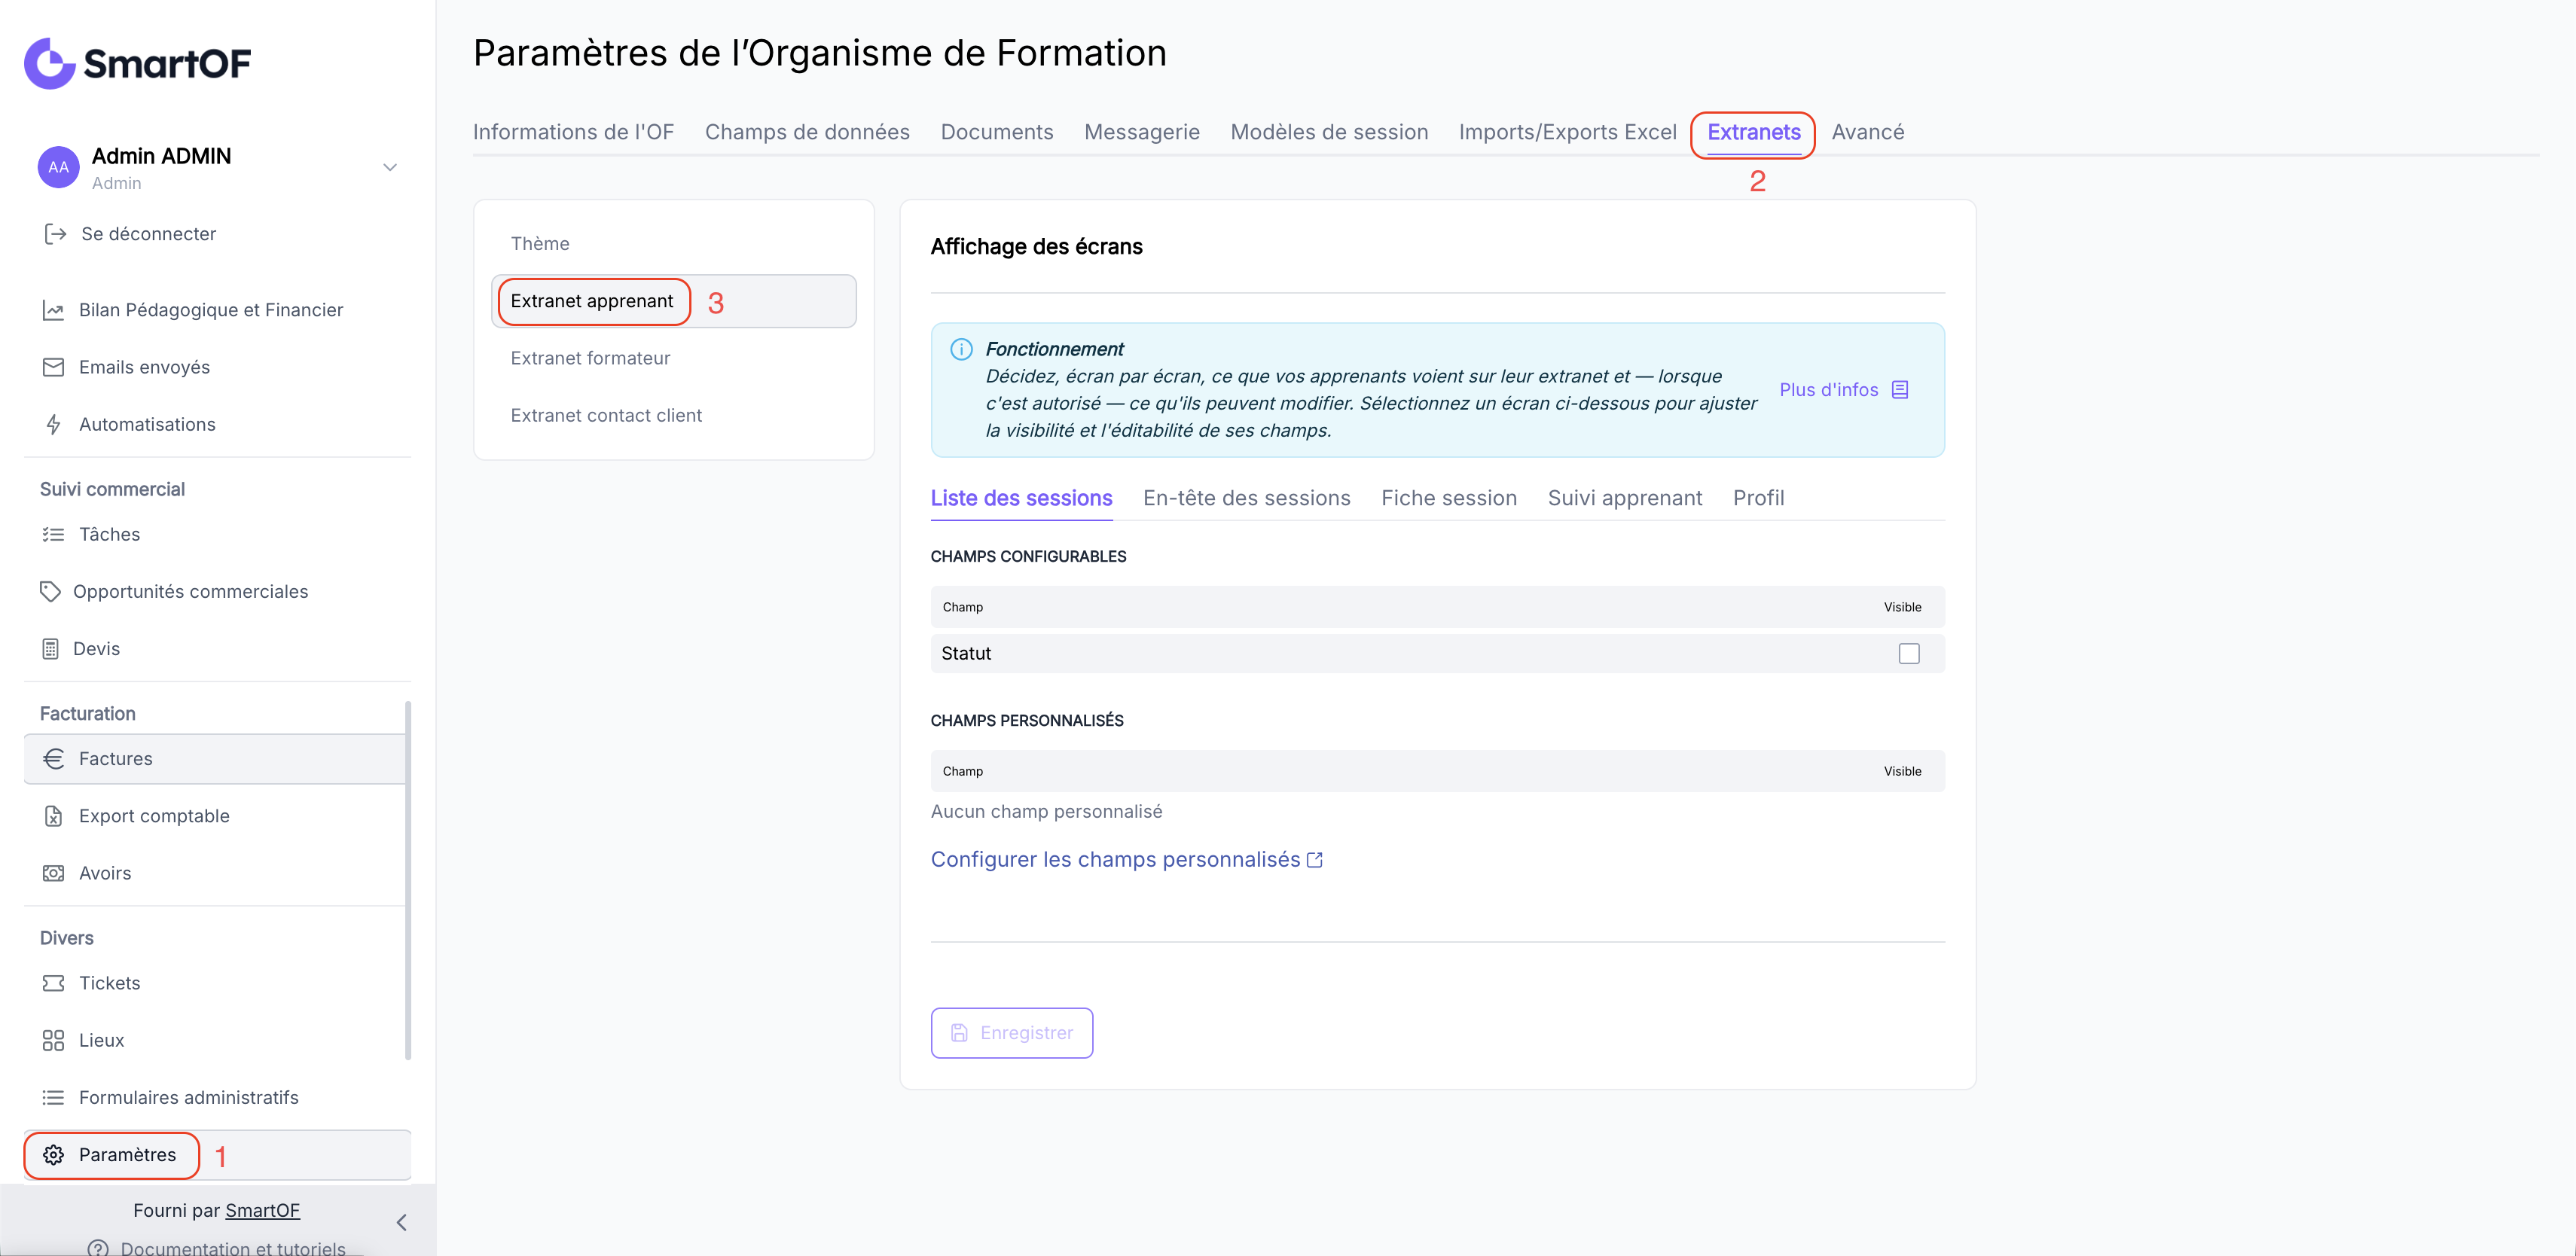Click the Emails envoyés envelope icon
Viewport: 2576px width, 1256px height.
[x=53, y=367]
